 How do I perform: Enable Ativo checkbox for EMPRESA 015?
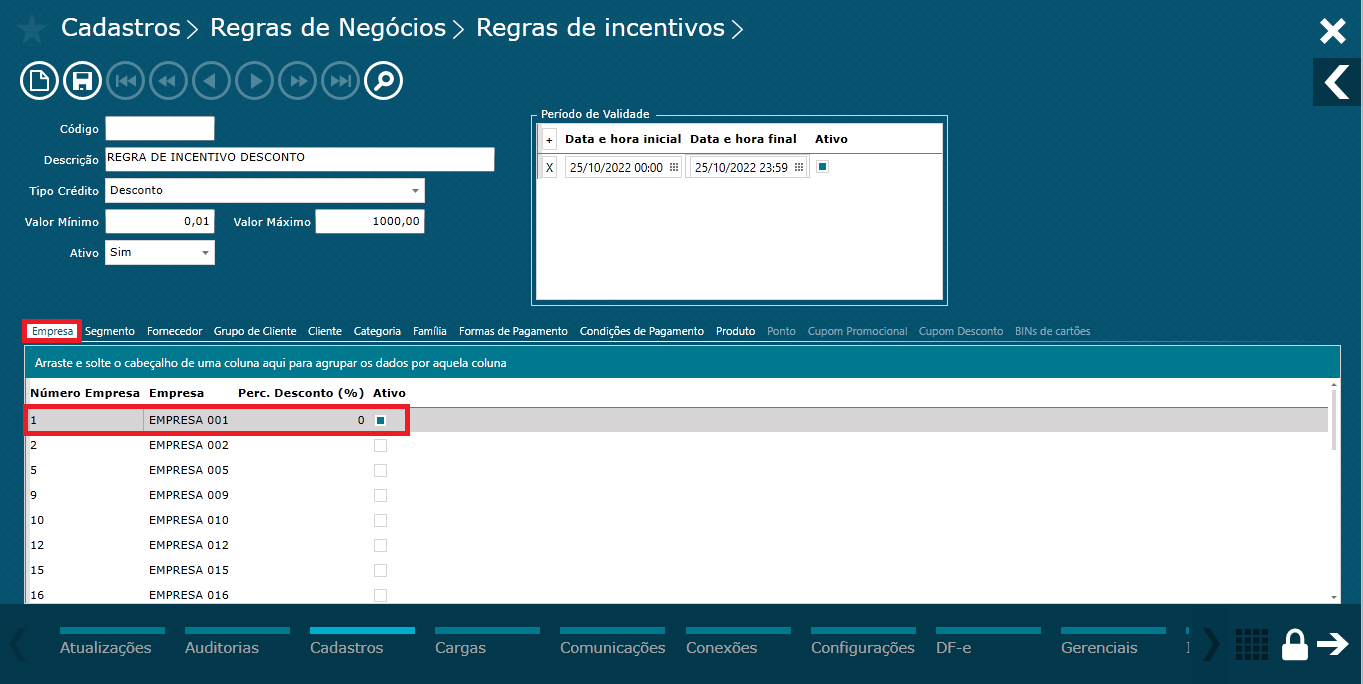pyautogui.click(x=380, y=571)
